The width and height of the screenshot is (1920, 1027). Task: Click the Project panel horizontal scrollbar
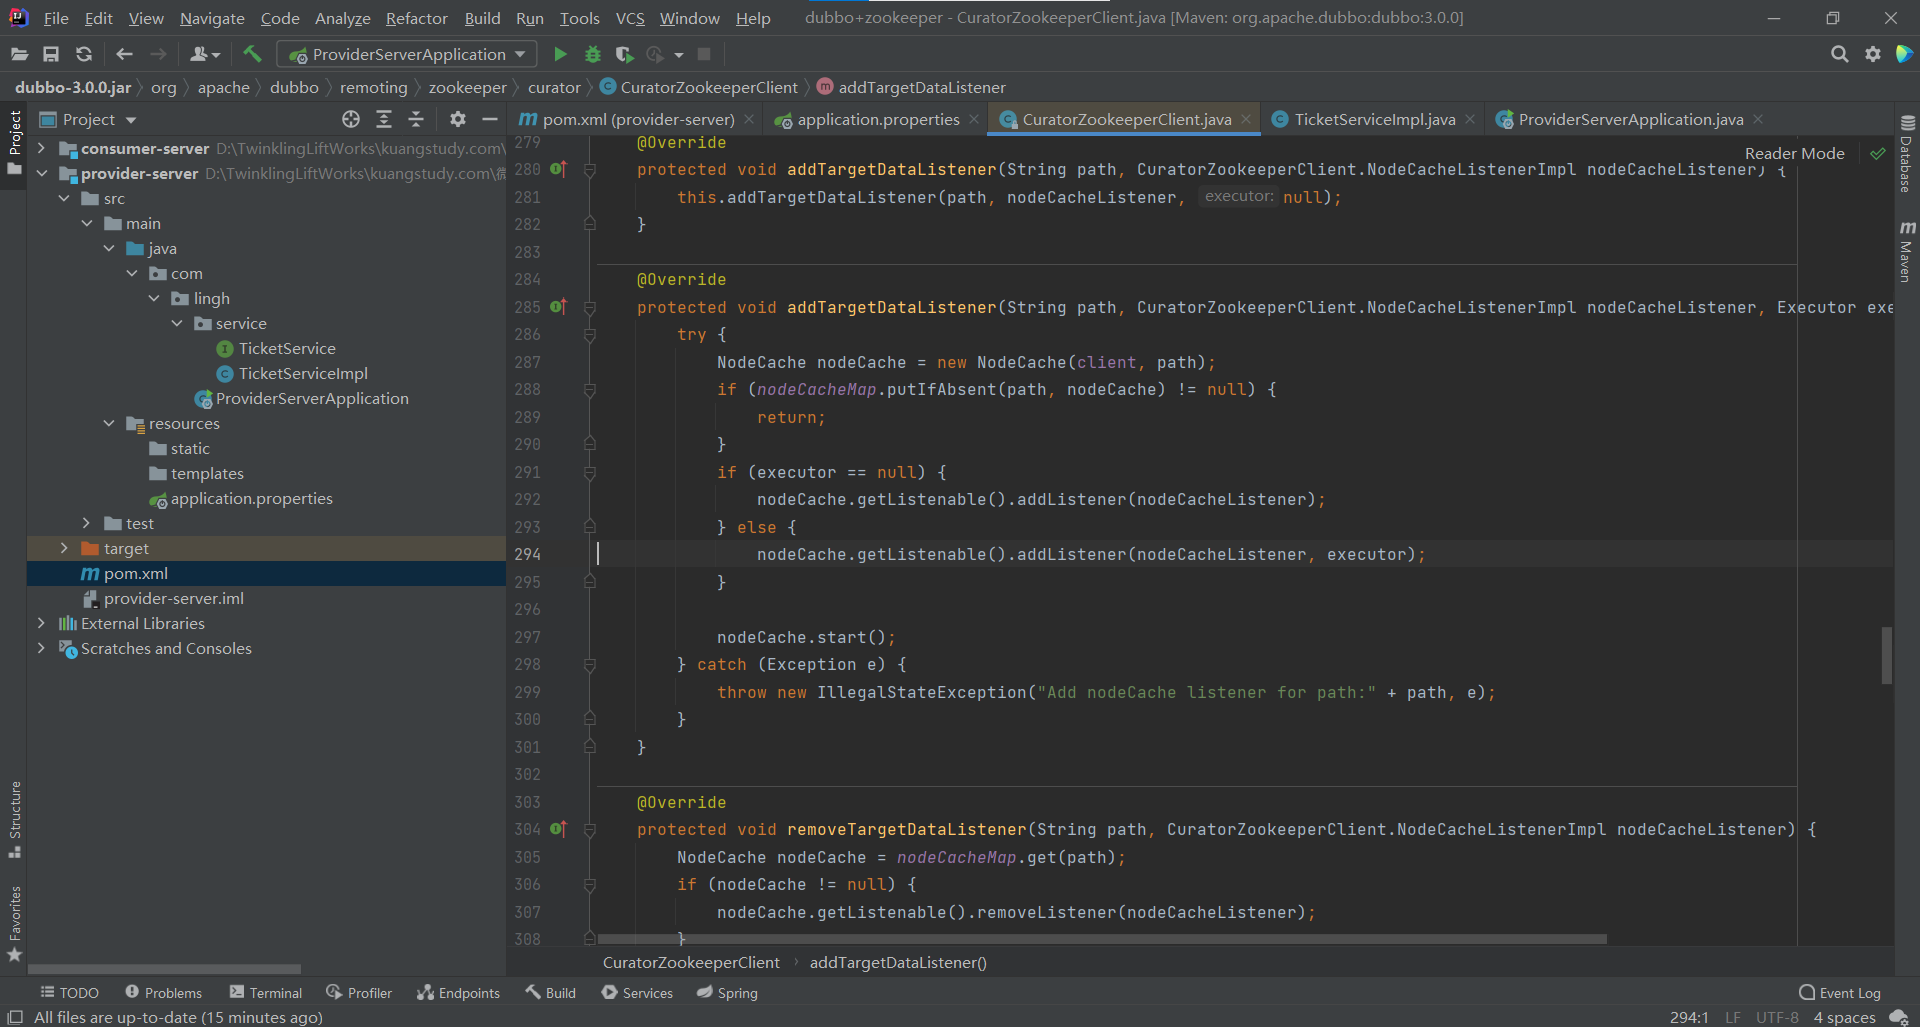[165, 968]
